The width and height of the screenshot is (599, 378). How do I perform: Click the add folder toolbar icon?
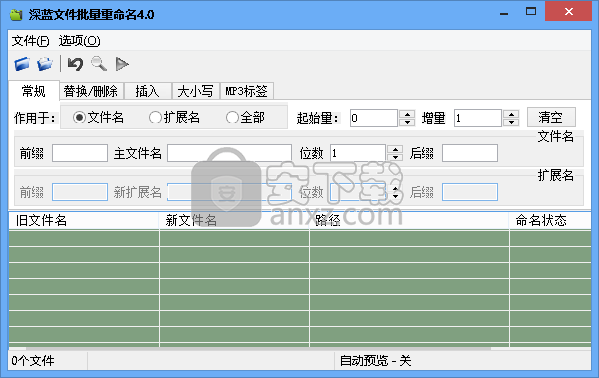[x=45, y=64]
